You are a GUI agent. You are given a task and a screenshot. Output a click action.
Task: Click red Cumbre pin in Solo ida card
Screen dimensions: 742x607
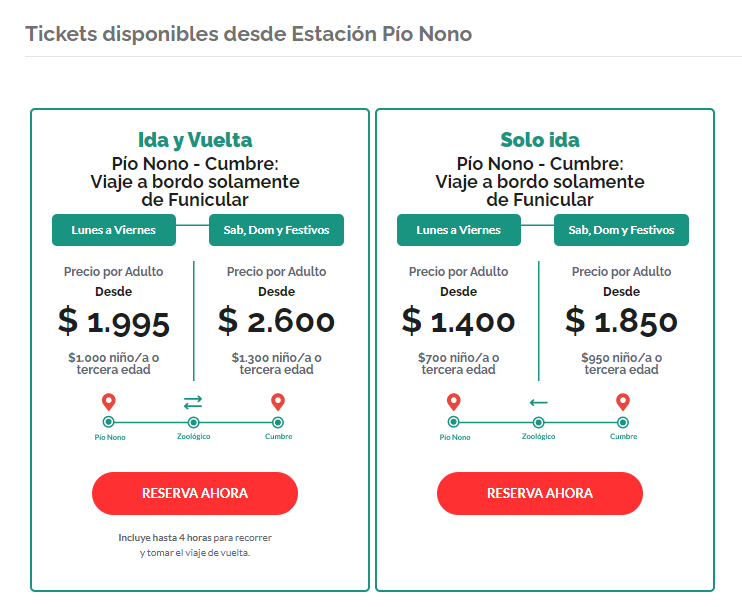click(x=623, y=402)
